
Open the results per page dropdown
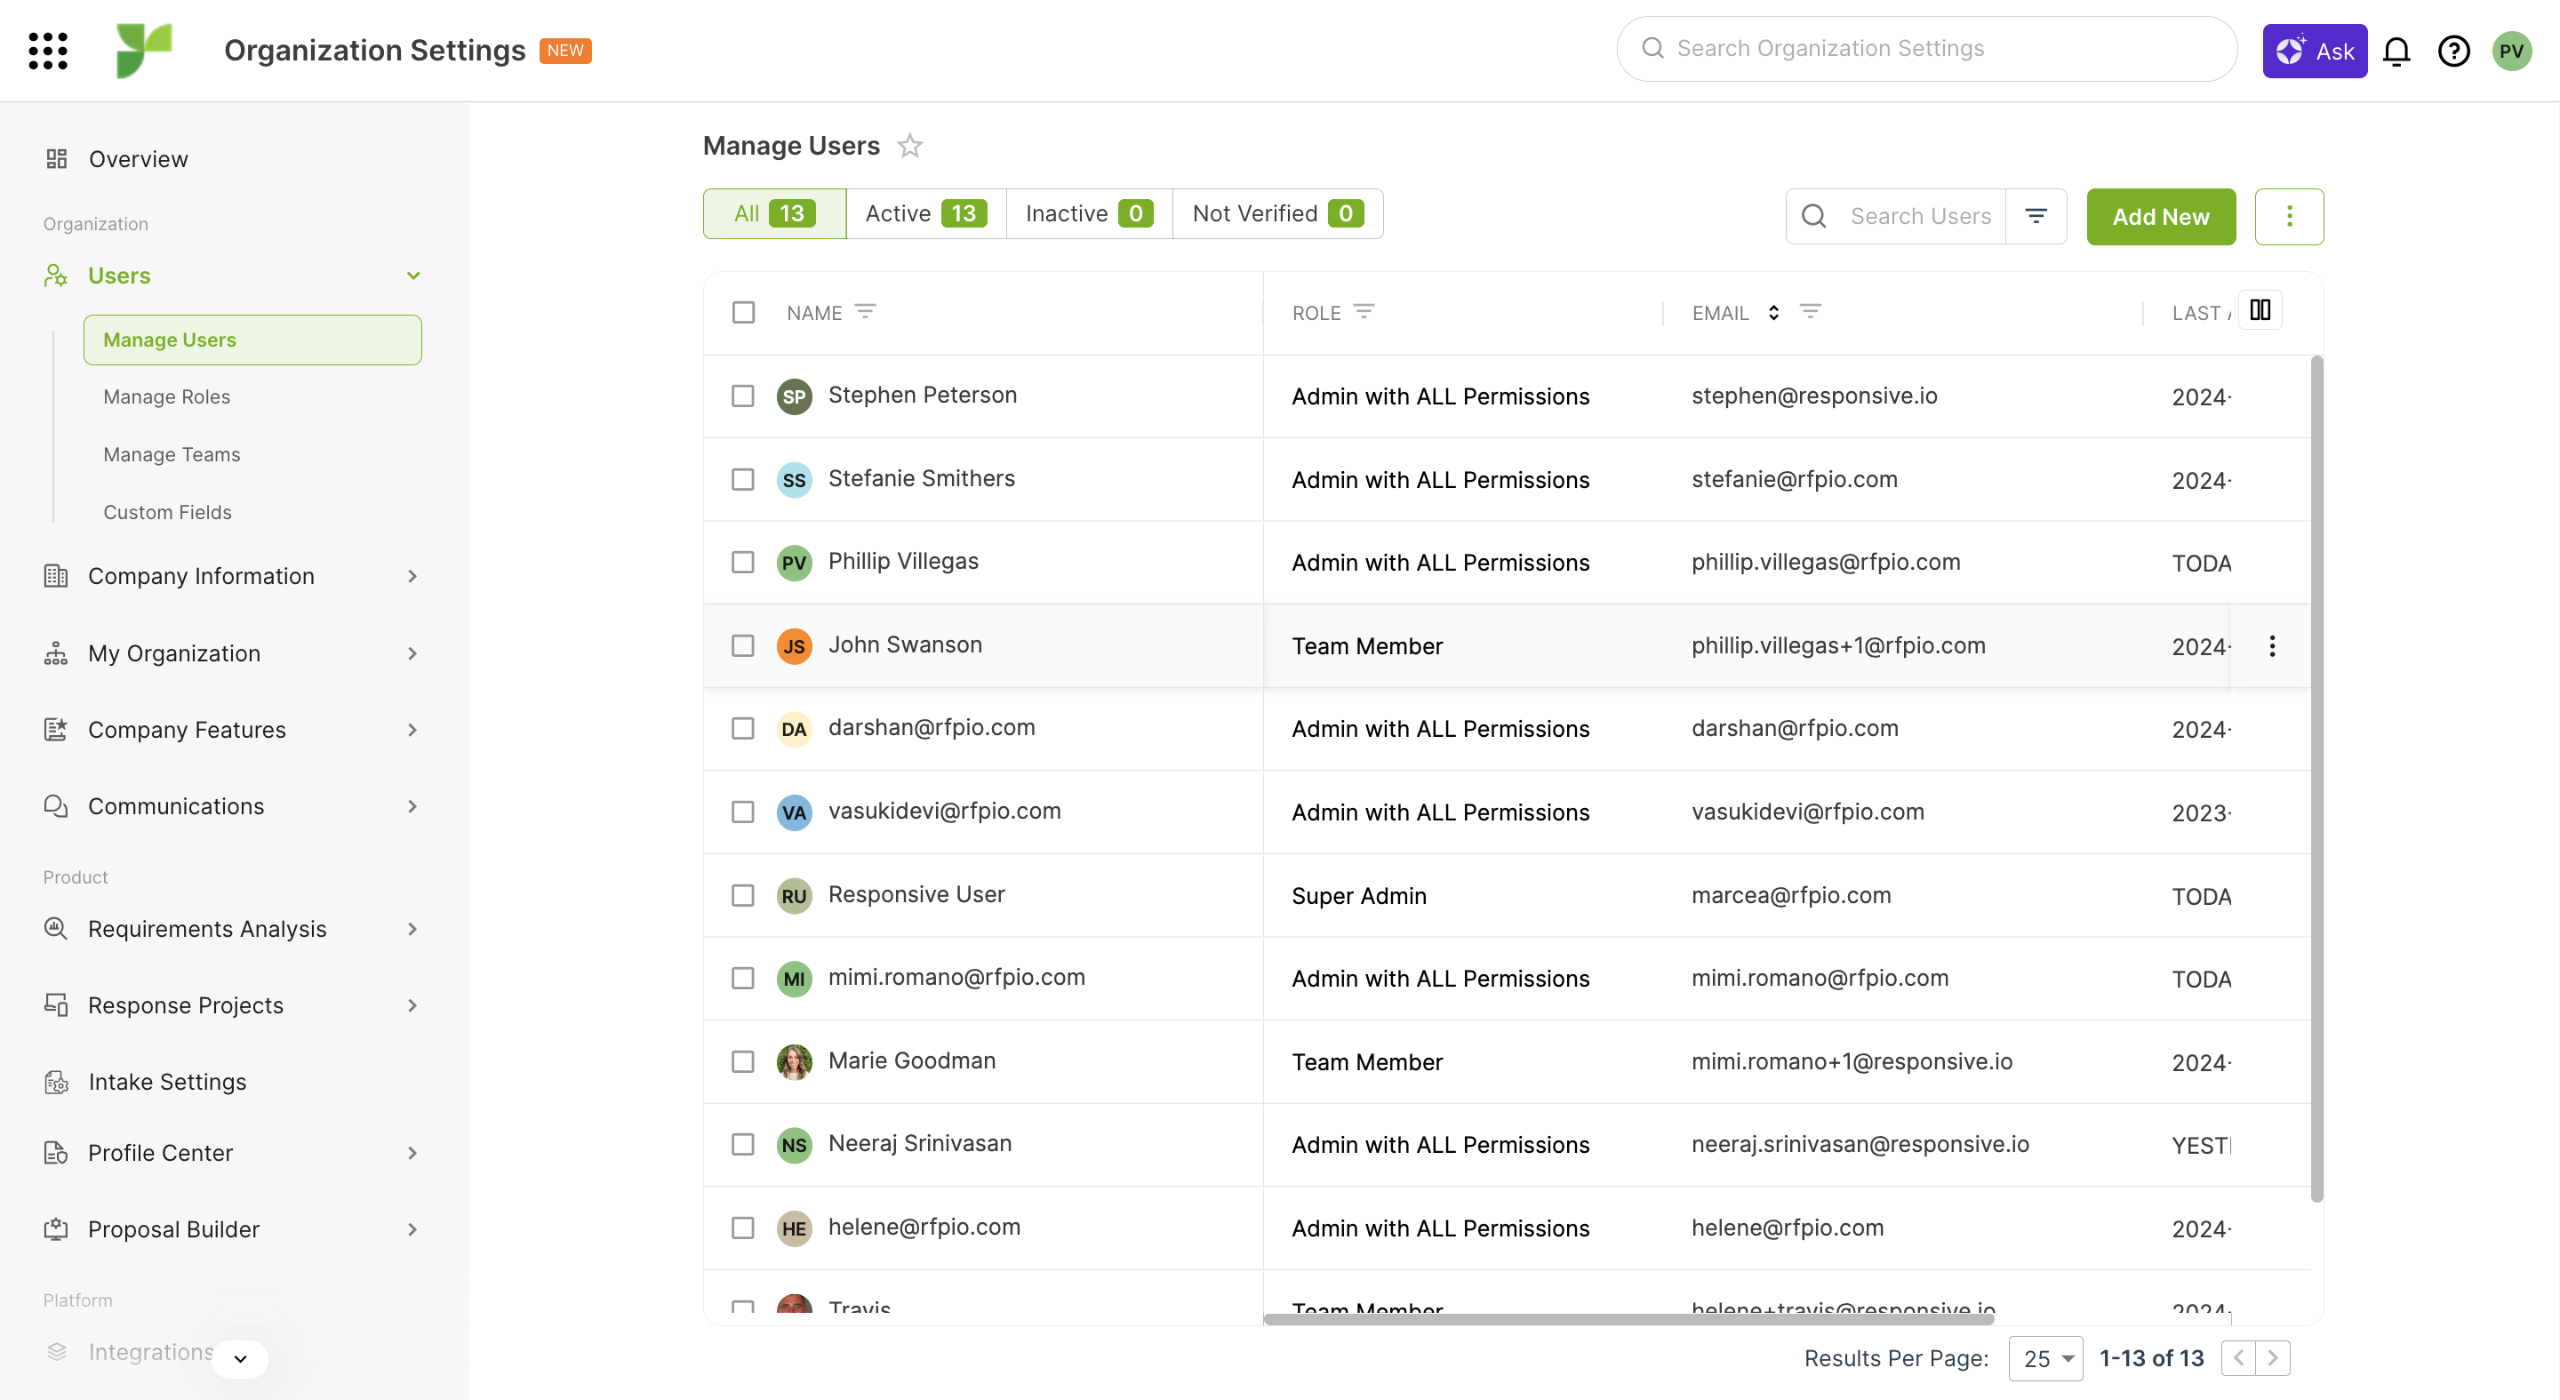[x=2046, y=1358]
